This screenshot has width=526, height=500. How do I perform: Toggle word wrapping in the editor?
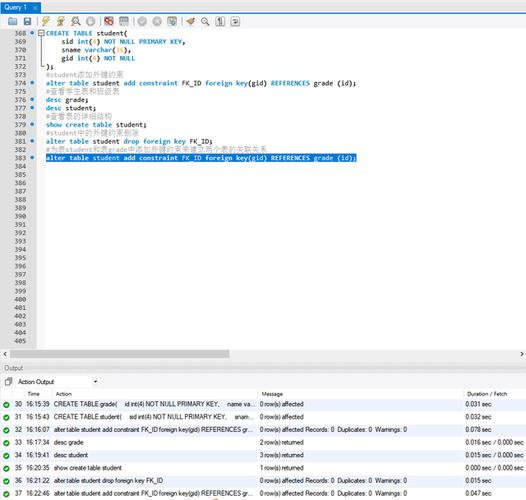click(235, 21)
